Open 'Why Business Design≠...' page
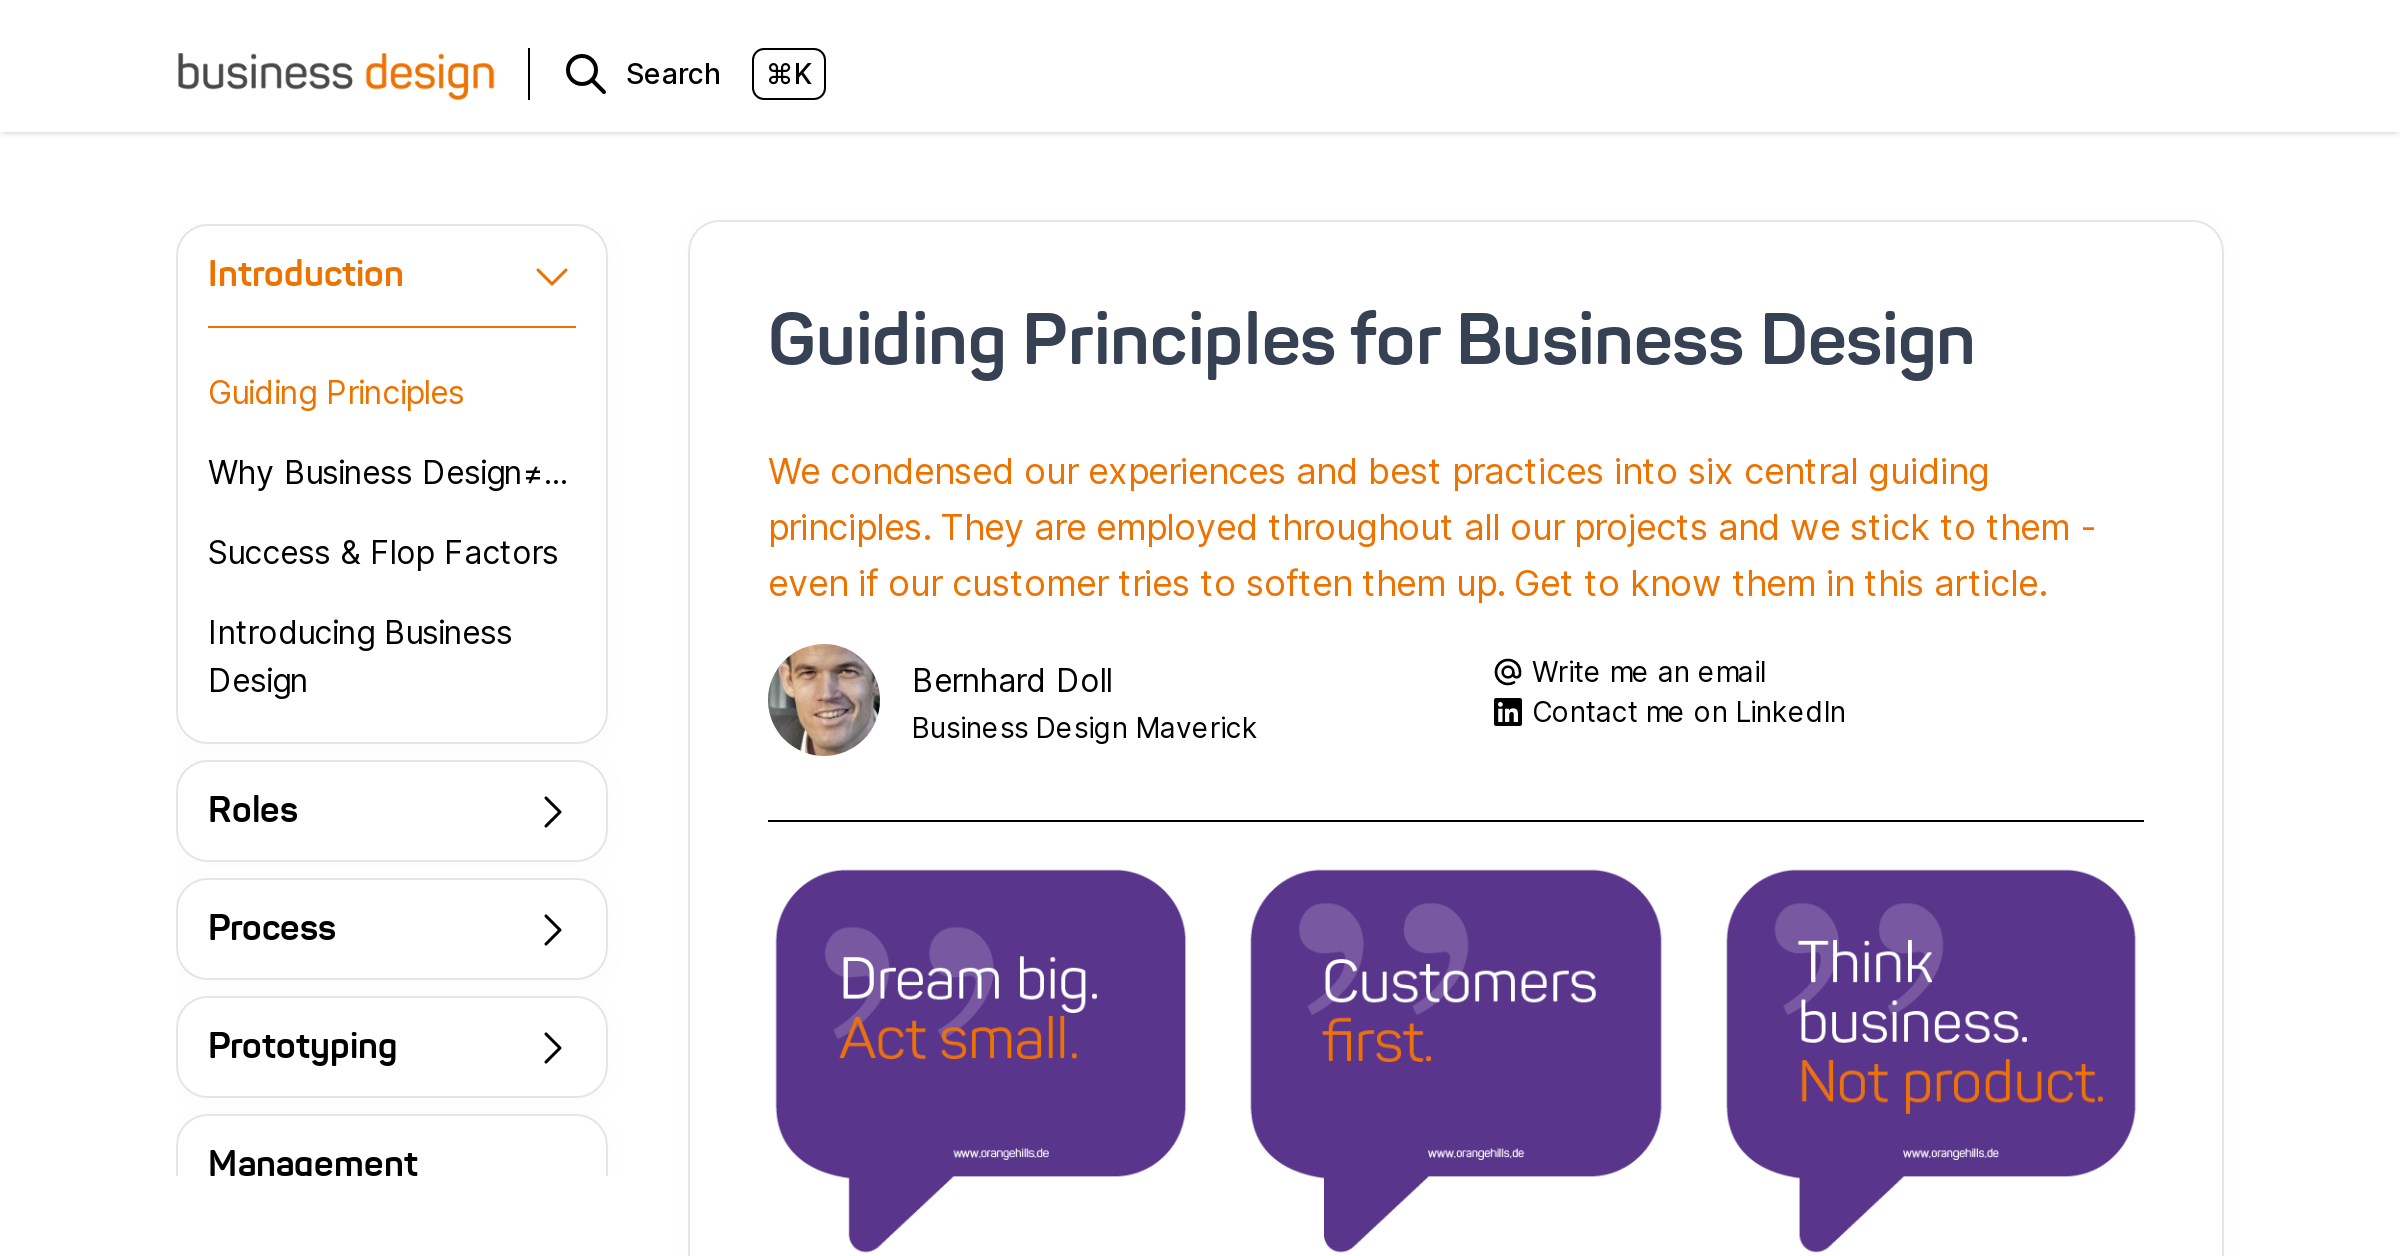Image resolution: width=2400 pixels, height=1256 pixels. [x=388, y=472]
